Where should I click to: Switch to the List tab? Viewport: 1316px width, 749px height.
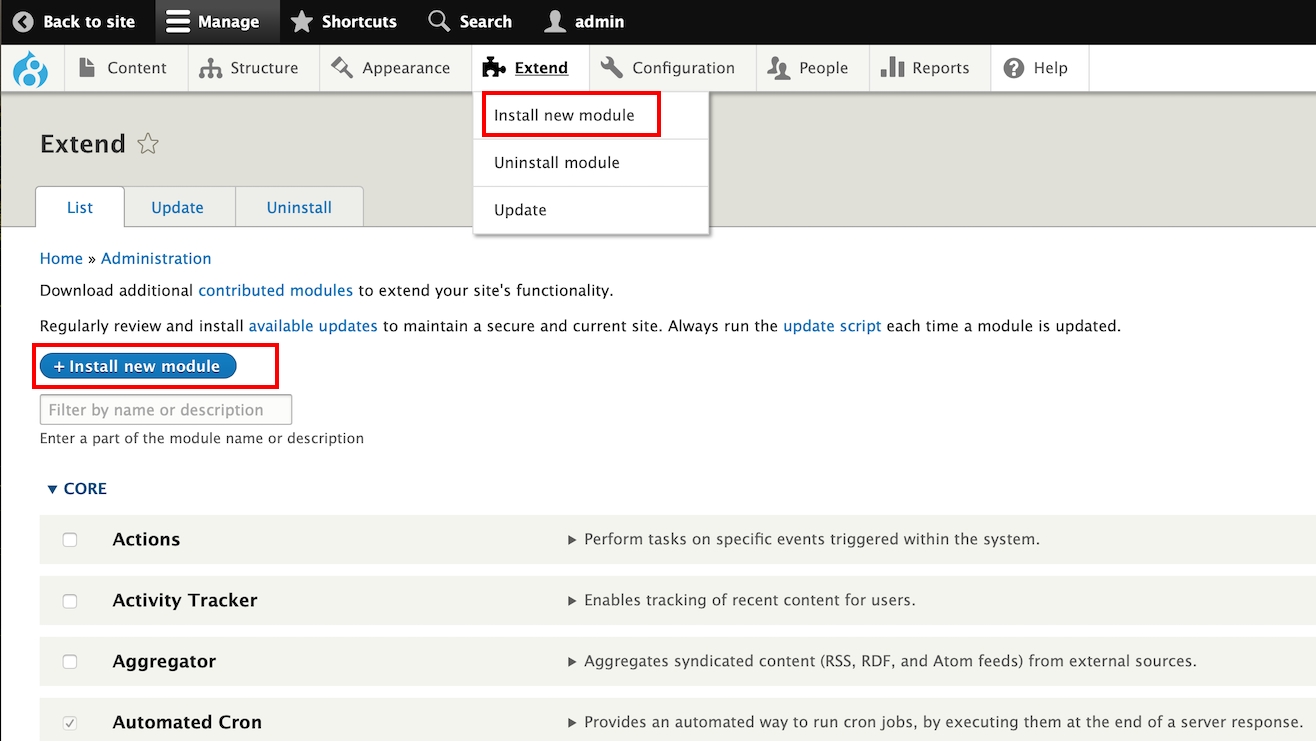pos(80,207)
